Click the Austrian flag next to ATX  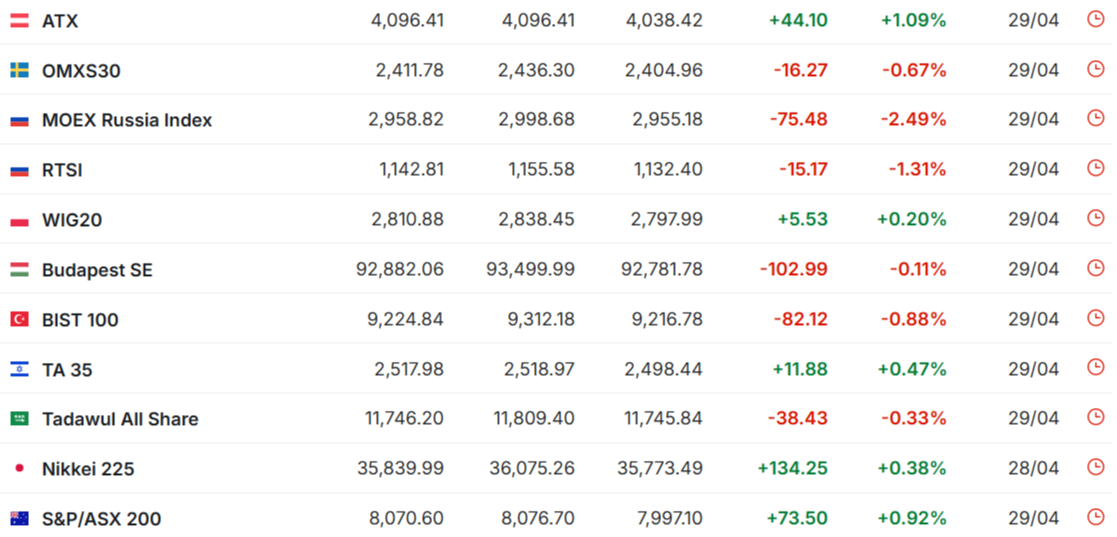tap(19, 20)
